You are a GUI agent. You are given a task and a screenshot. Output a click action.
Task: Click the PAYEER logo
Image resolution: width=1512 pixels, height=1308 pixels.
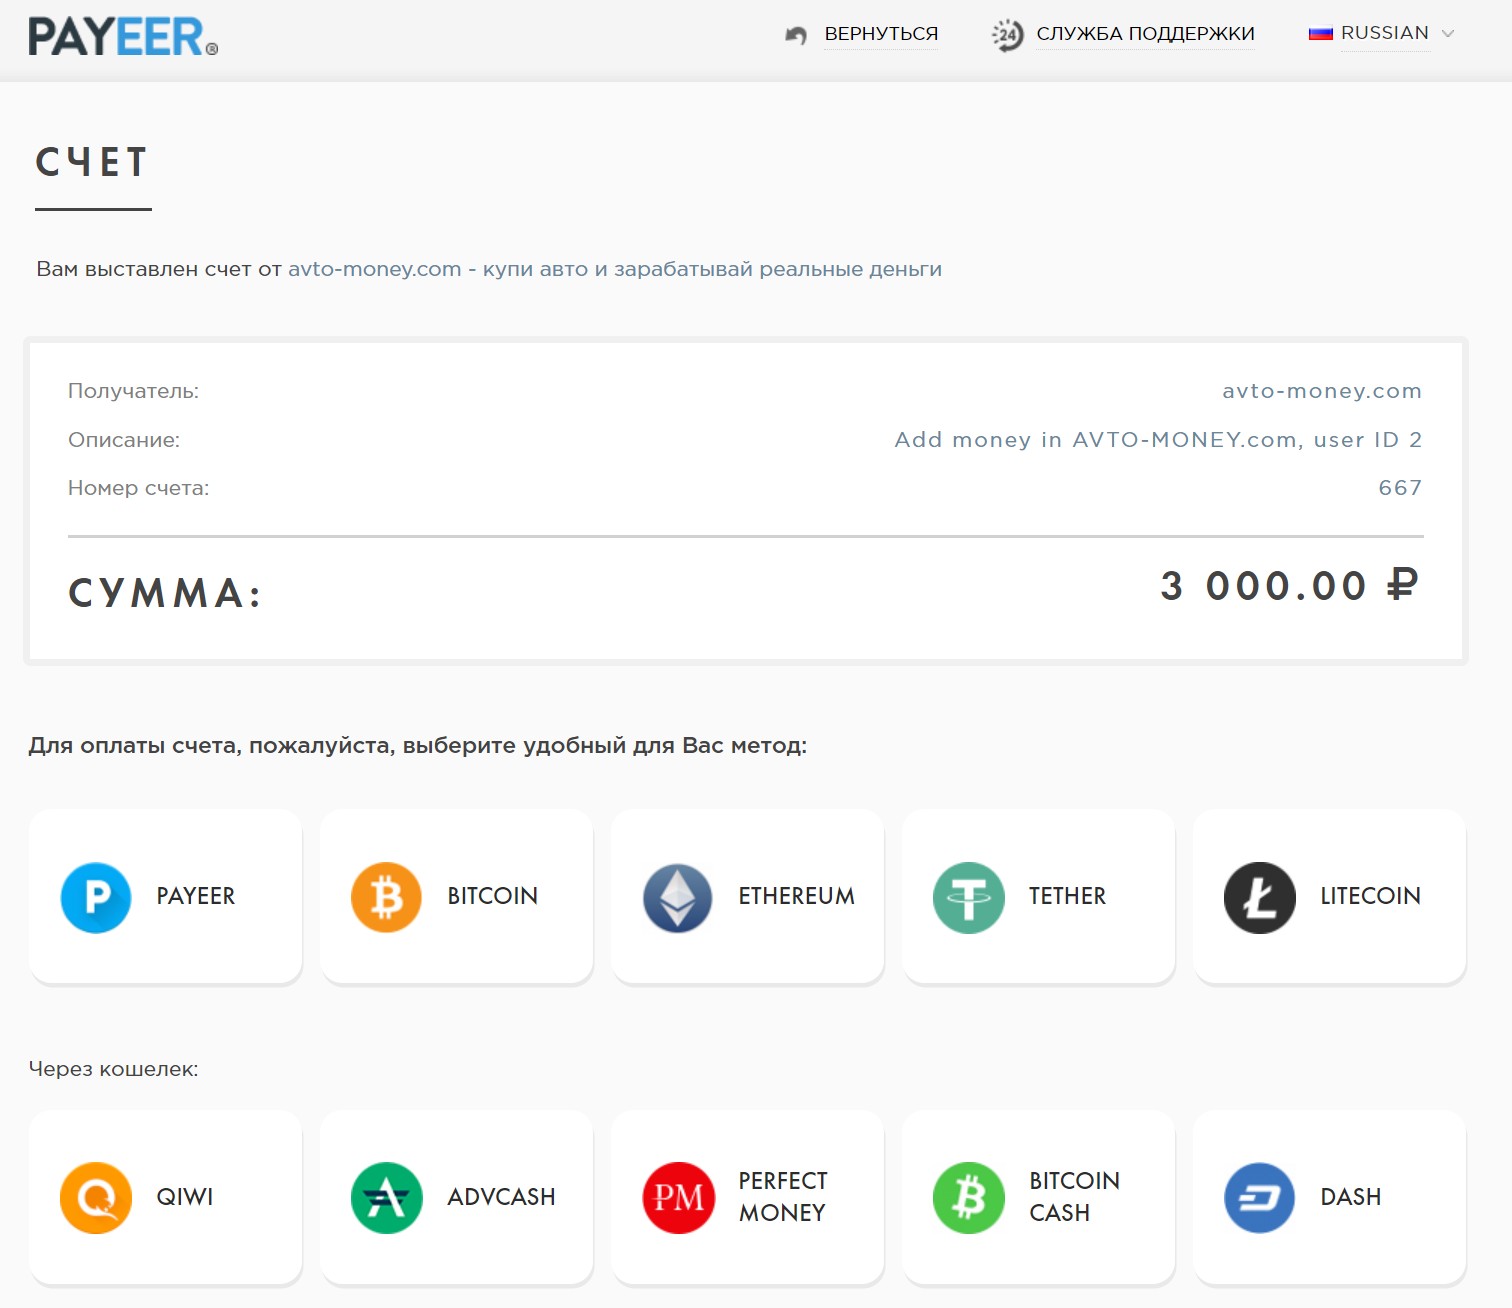[x=123, y=37]
